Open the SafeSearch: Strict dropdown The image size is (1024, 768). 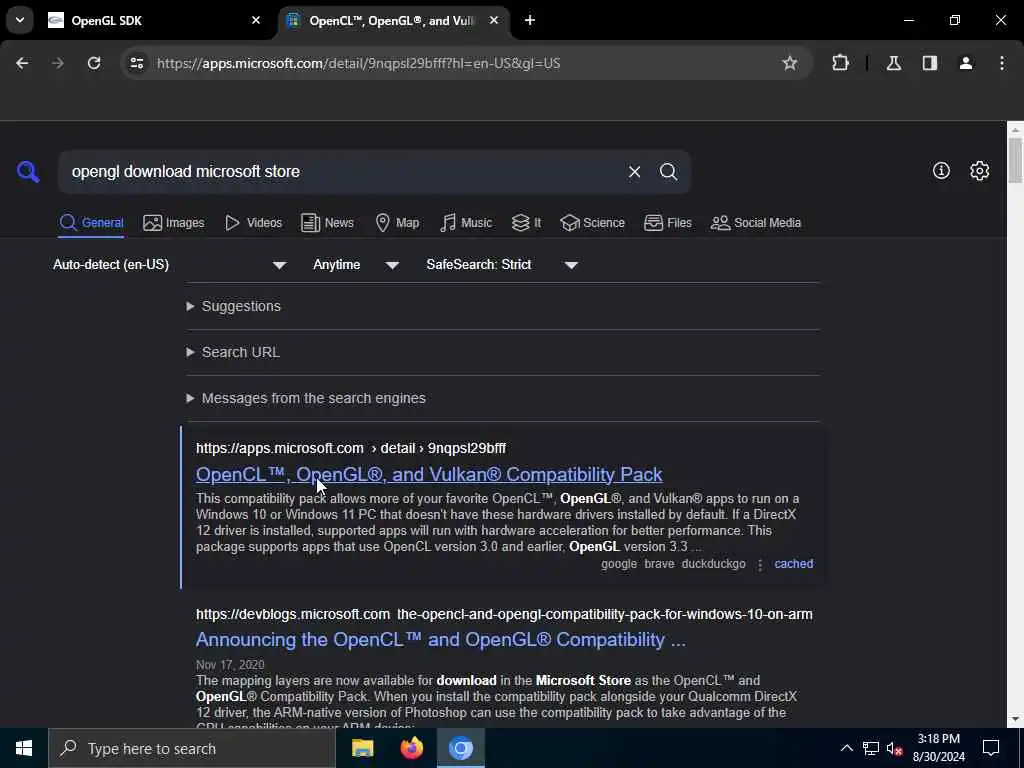(502, 264)
